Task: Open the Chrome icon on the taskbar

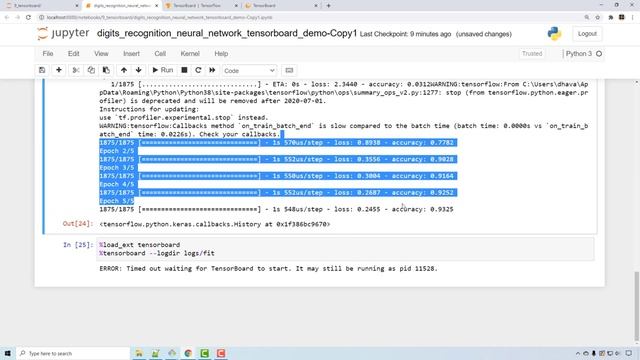Action: click(x=188, y=353)
